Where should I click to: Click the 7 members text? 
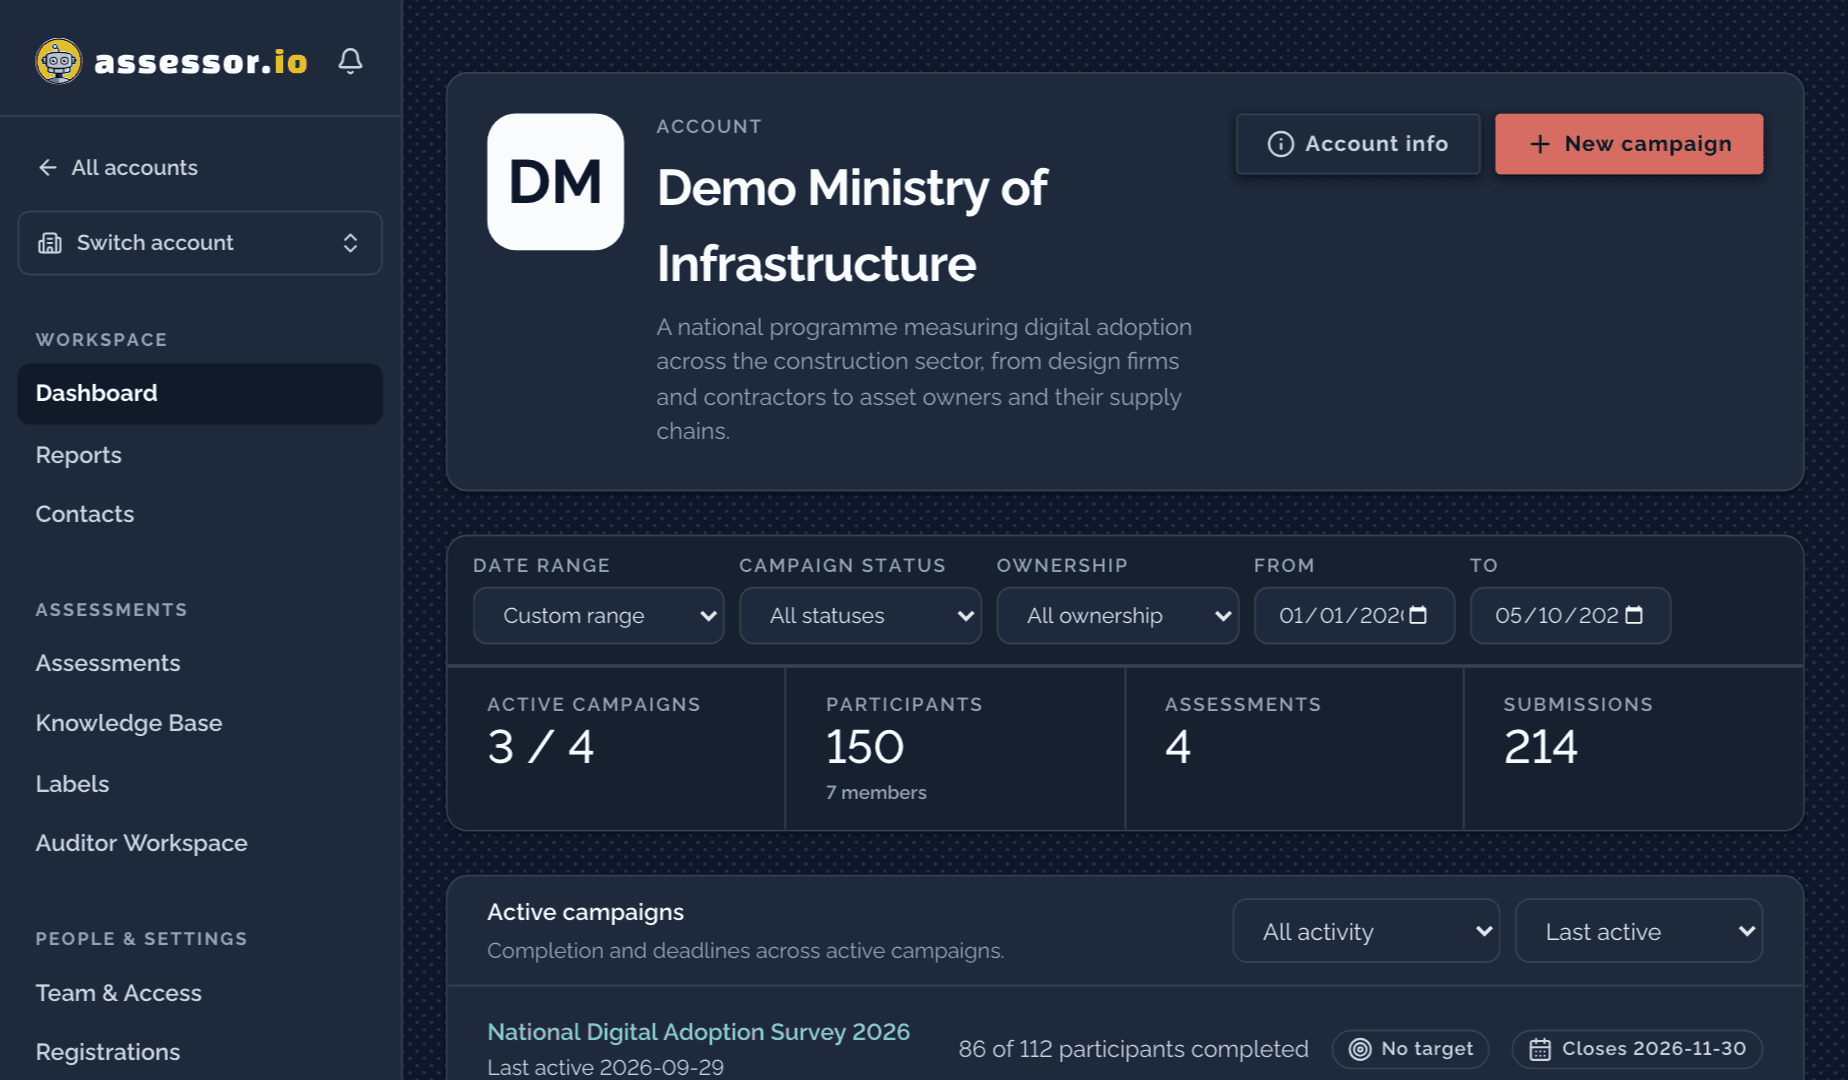[x=876, y=792]
